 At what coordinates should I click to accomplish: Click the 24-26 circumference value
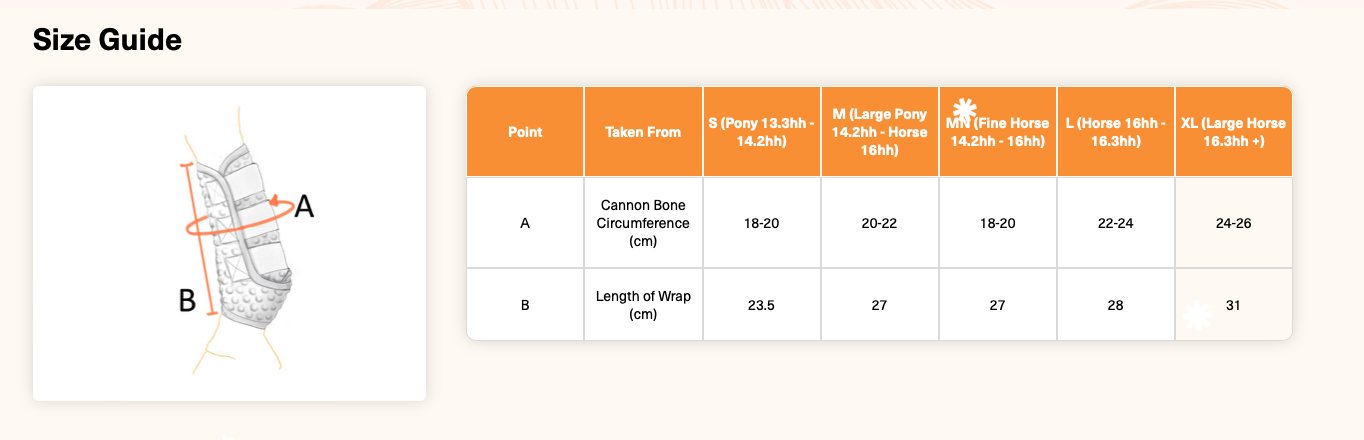(x=1232, y=223)
